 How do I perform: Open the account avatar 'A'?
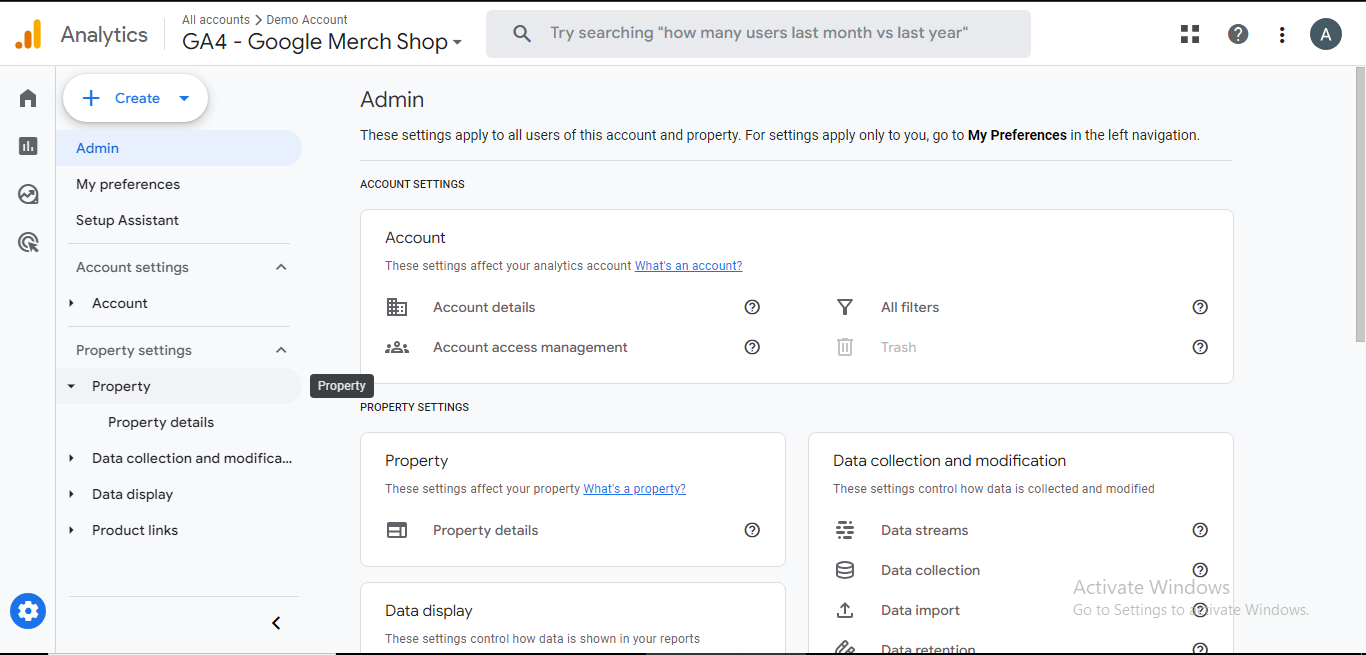point(1326,34)
